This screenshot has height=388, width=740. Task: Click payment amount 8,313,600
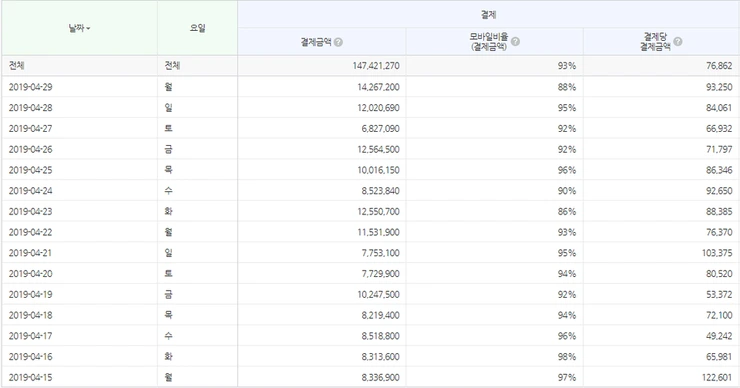(x=380, y=357)
